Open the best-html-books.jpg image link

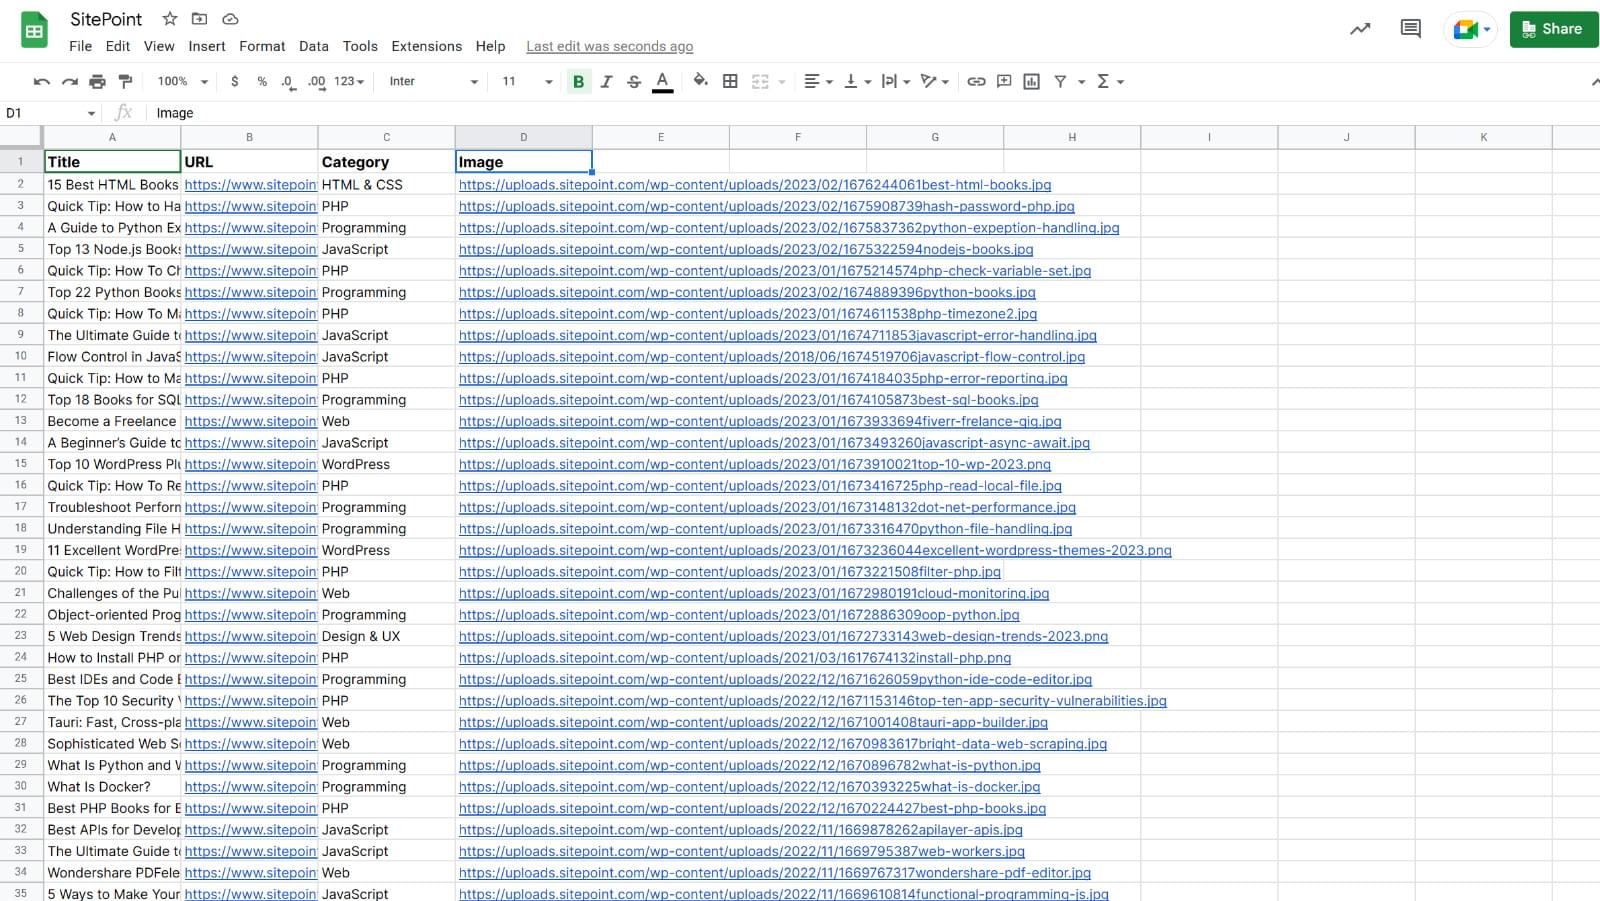[x=754, y=185]
